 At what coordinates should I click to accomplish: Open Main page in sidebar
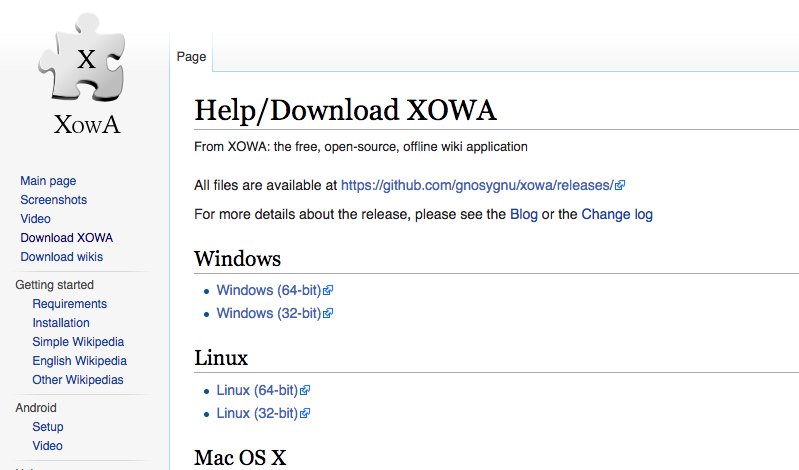tap(48, 181)
